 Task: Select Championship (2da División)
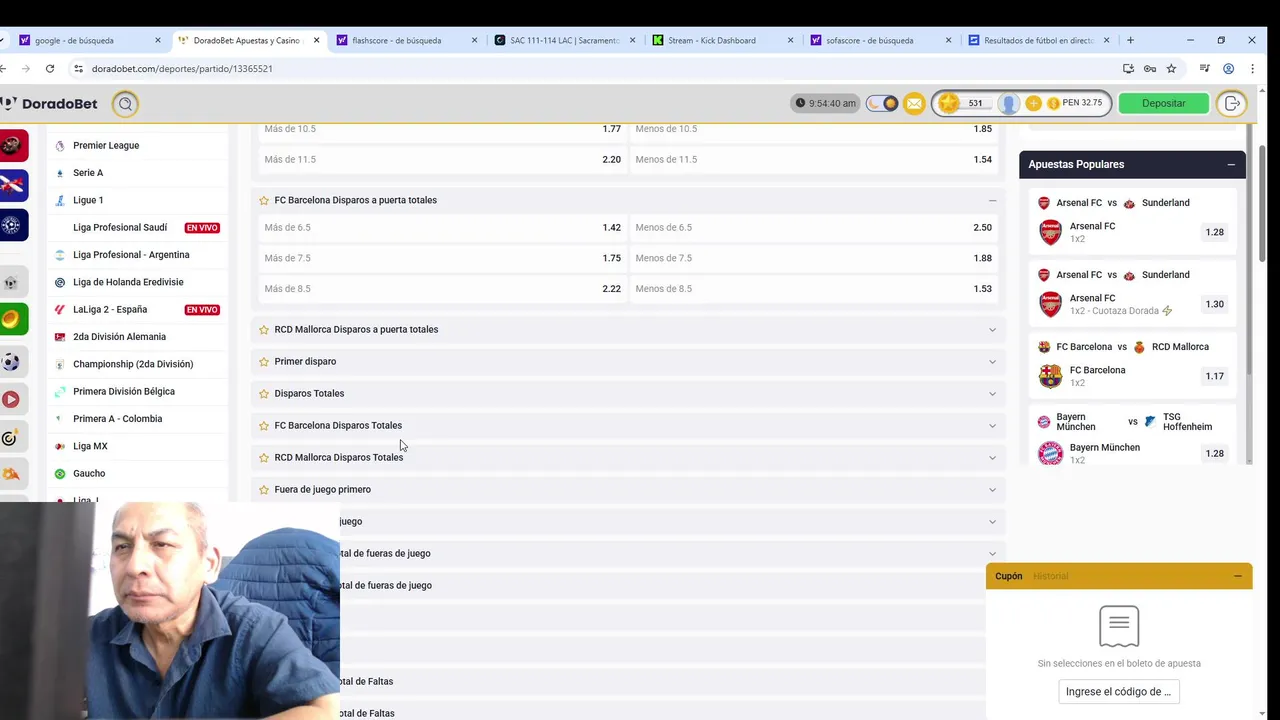(133, 364)
